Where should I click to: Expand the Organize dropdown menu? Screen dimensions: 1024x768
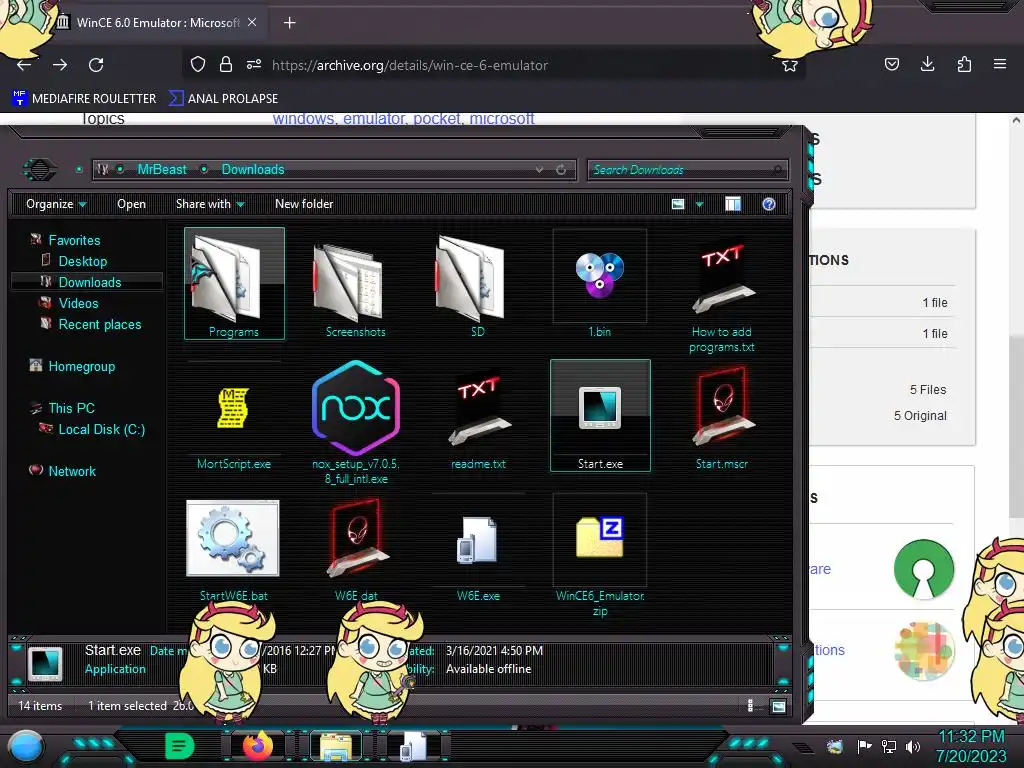click(56, 204)
